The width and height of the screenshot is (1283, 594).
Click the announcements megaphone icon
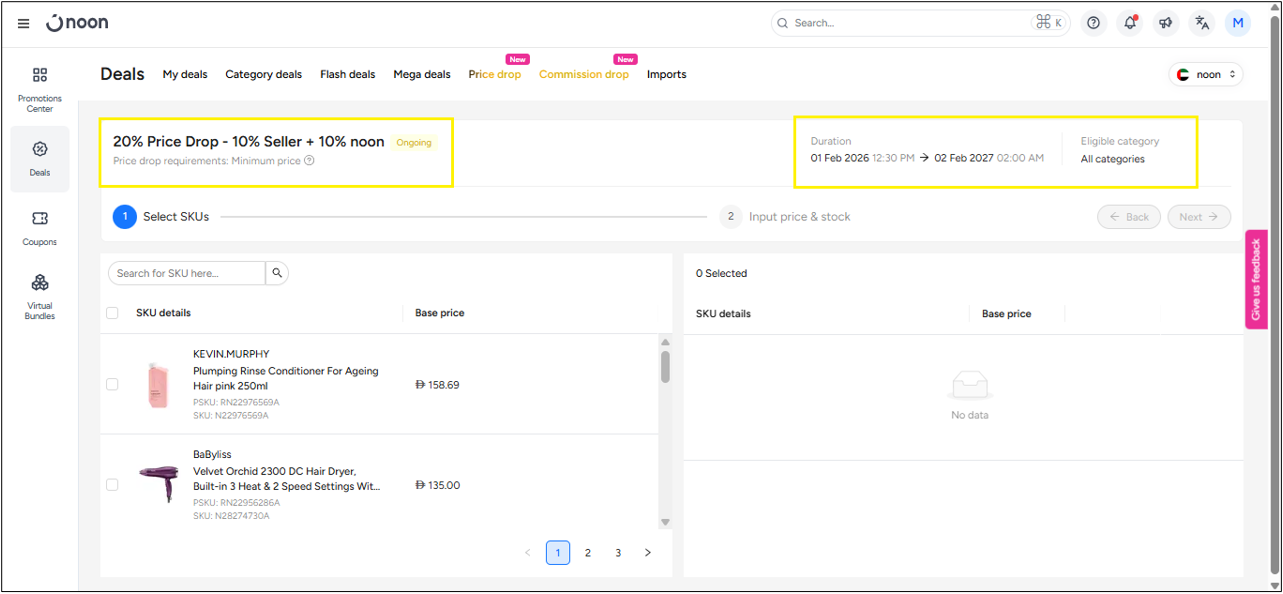tap(1166, 23)
